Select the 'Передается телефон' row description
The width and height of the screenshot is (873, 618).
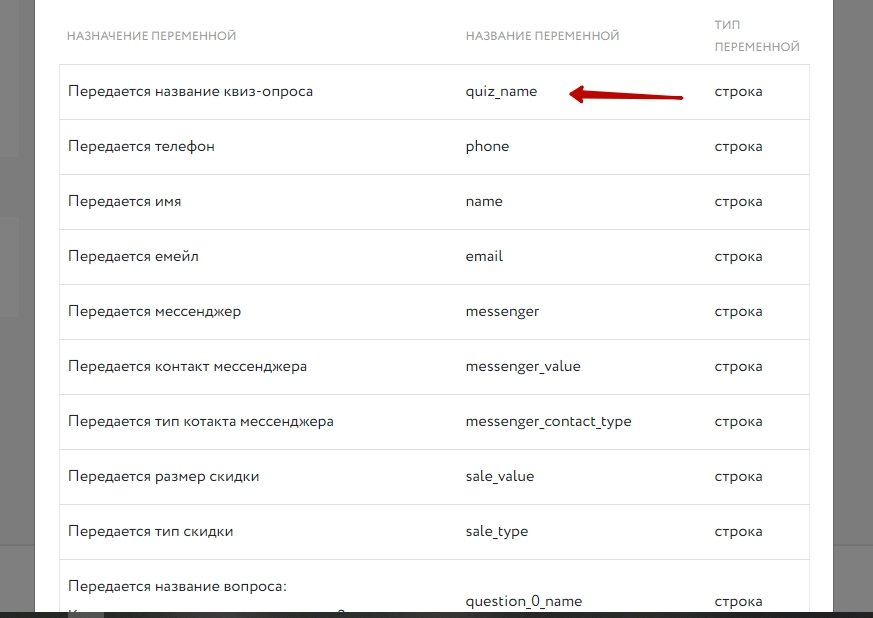(141, 147)
